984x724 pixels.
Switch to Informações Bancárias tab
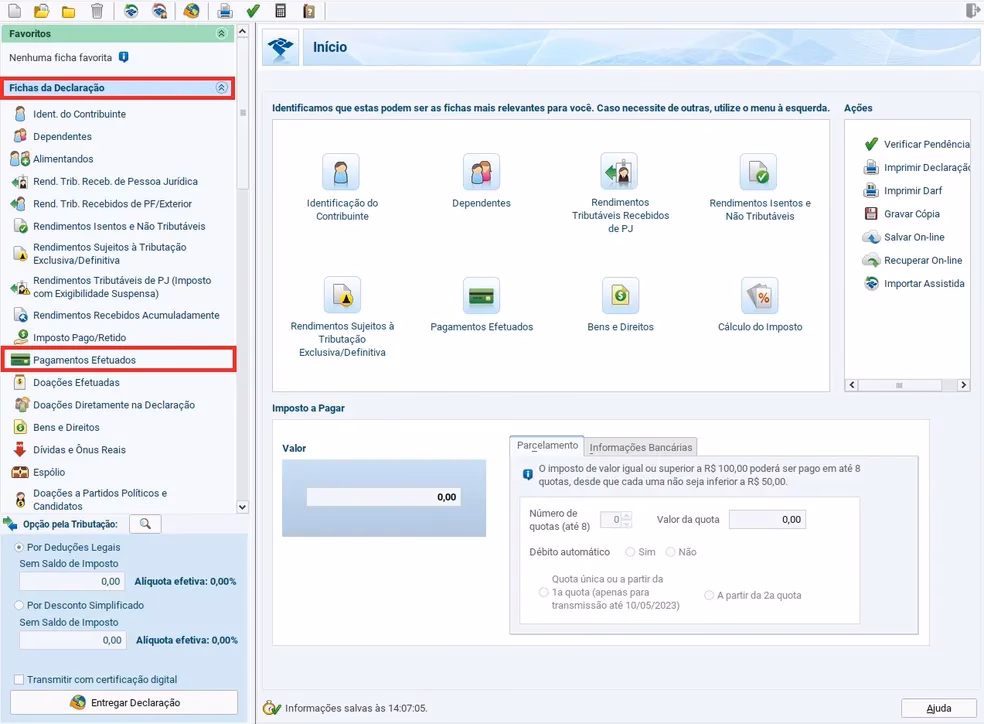640,447
